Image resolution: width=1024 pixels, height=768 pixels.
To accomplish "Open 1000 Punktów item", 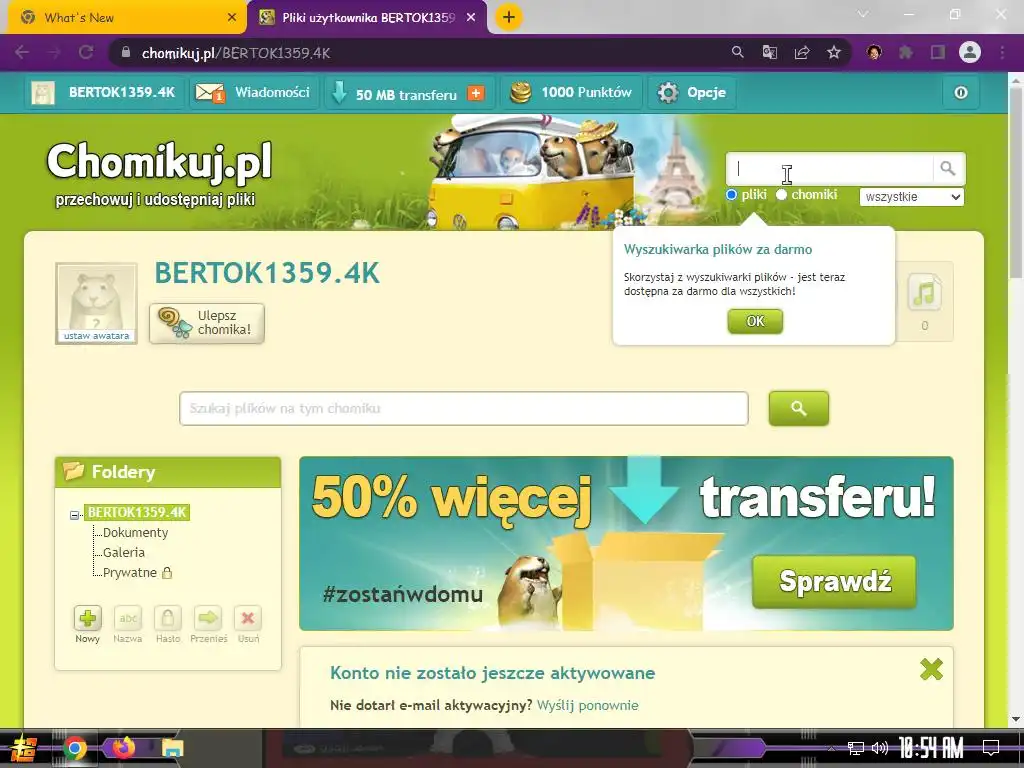I will (x=571, y=93).
